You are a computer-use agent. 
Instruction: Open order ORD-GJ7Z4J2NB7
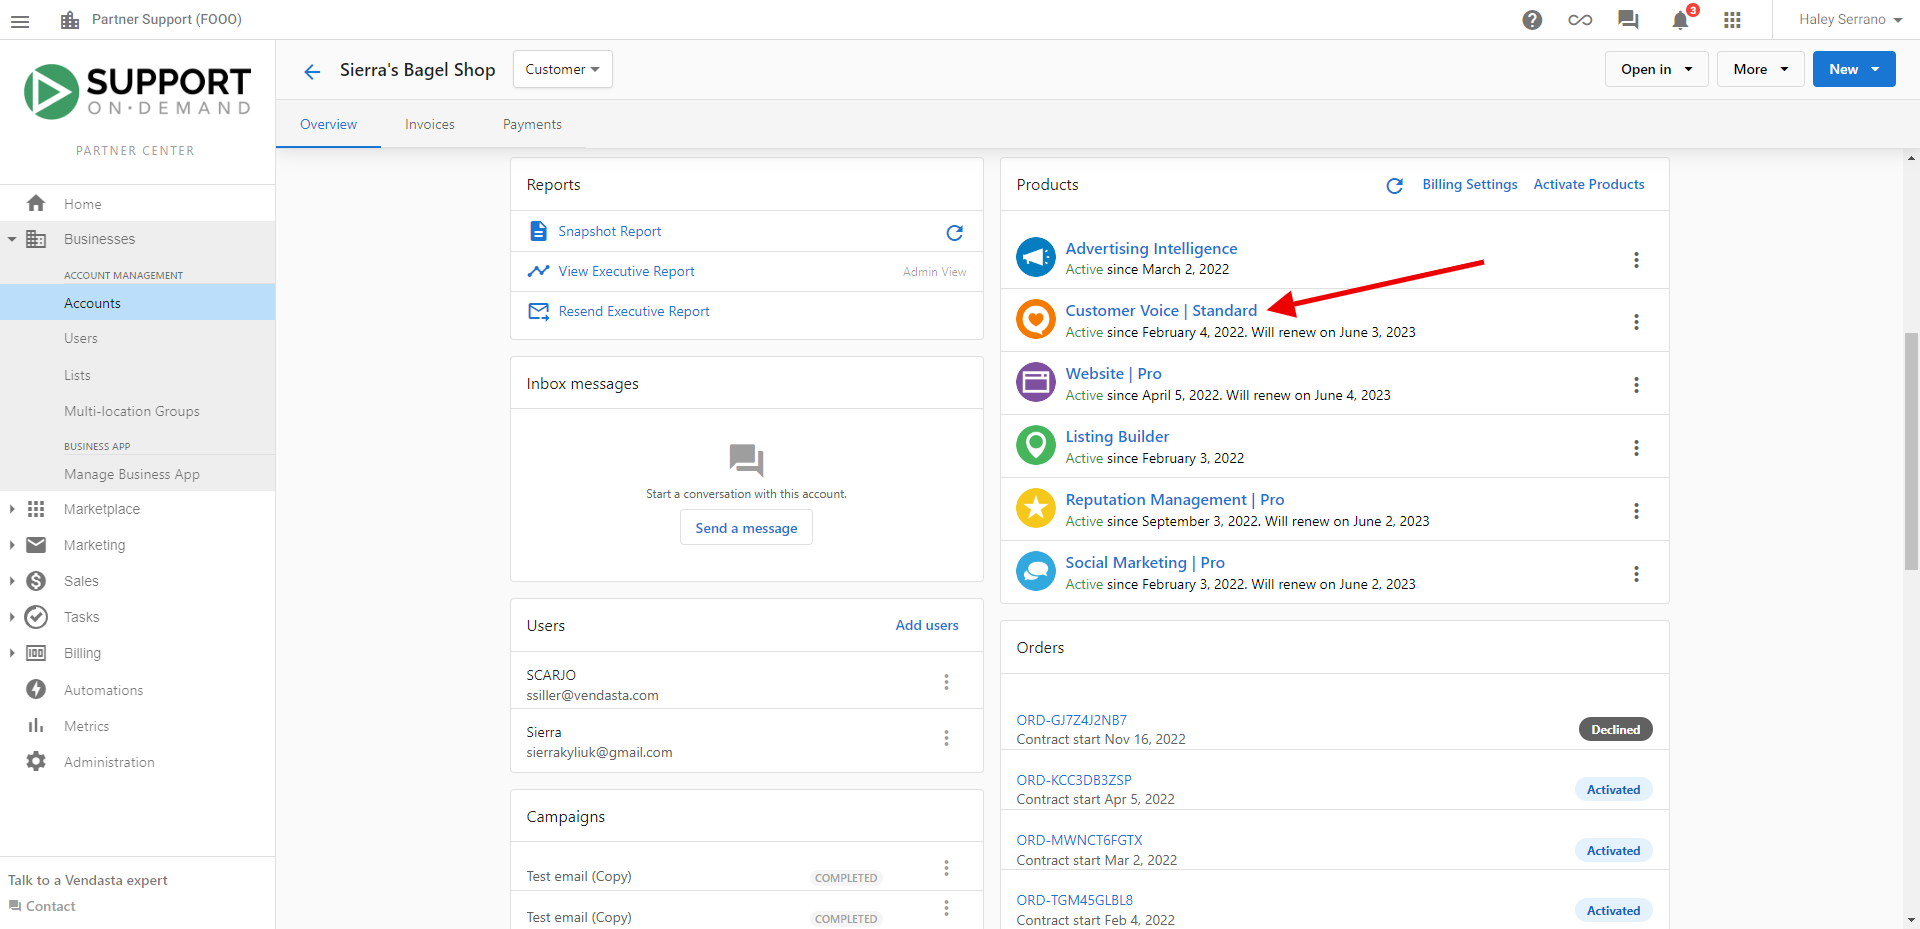pos(1071,720)
